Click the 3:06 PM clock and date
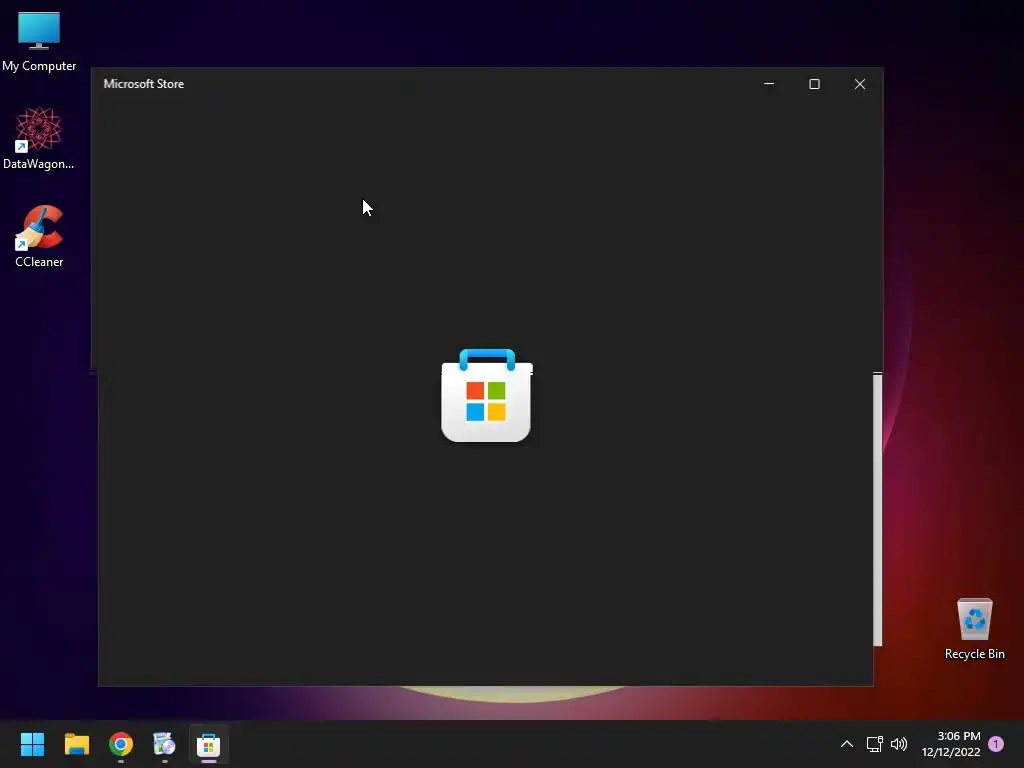This screenshot has width=1024, height=768. pyautogui.click(x=951, y=744)
